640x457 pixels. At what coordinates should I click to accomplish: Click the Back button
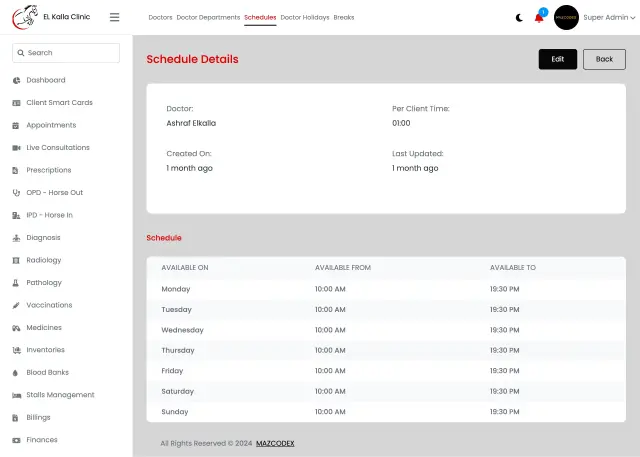[x=604, y=59]
